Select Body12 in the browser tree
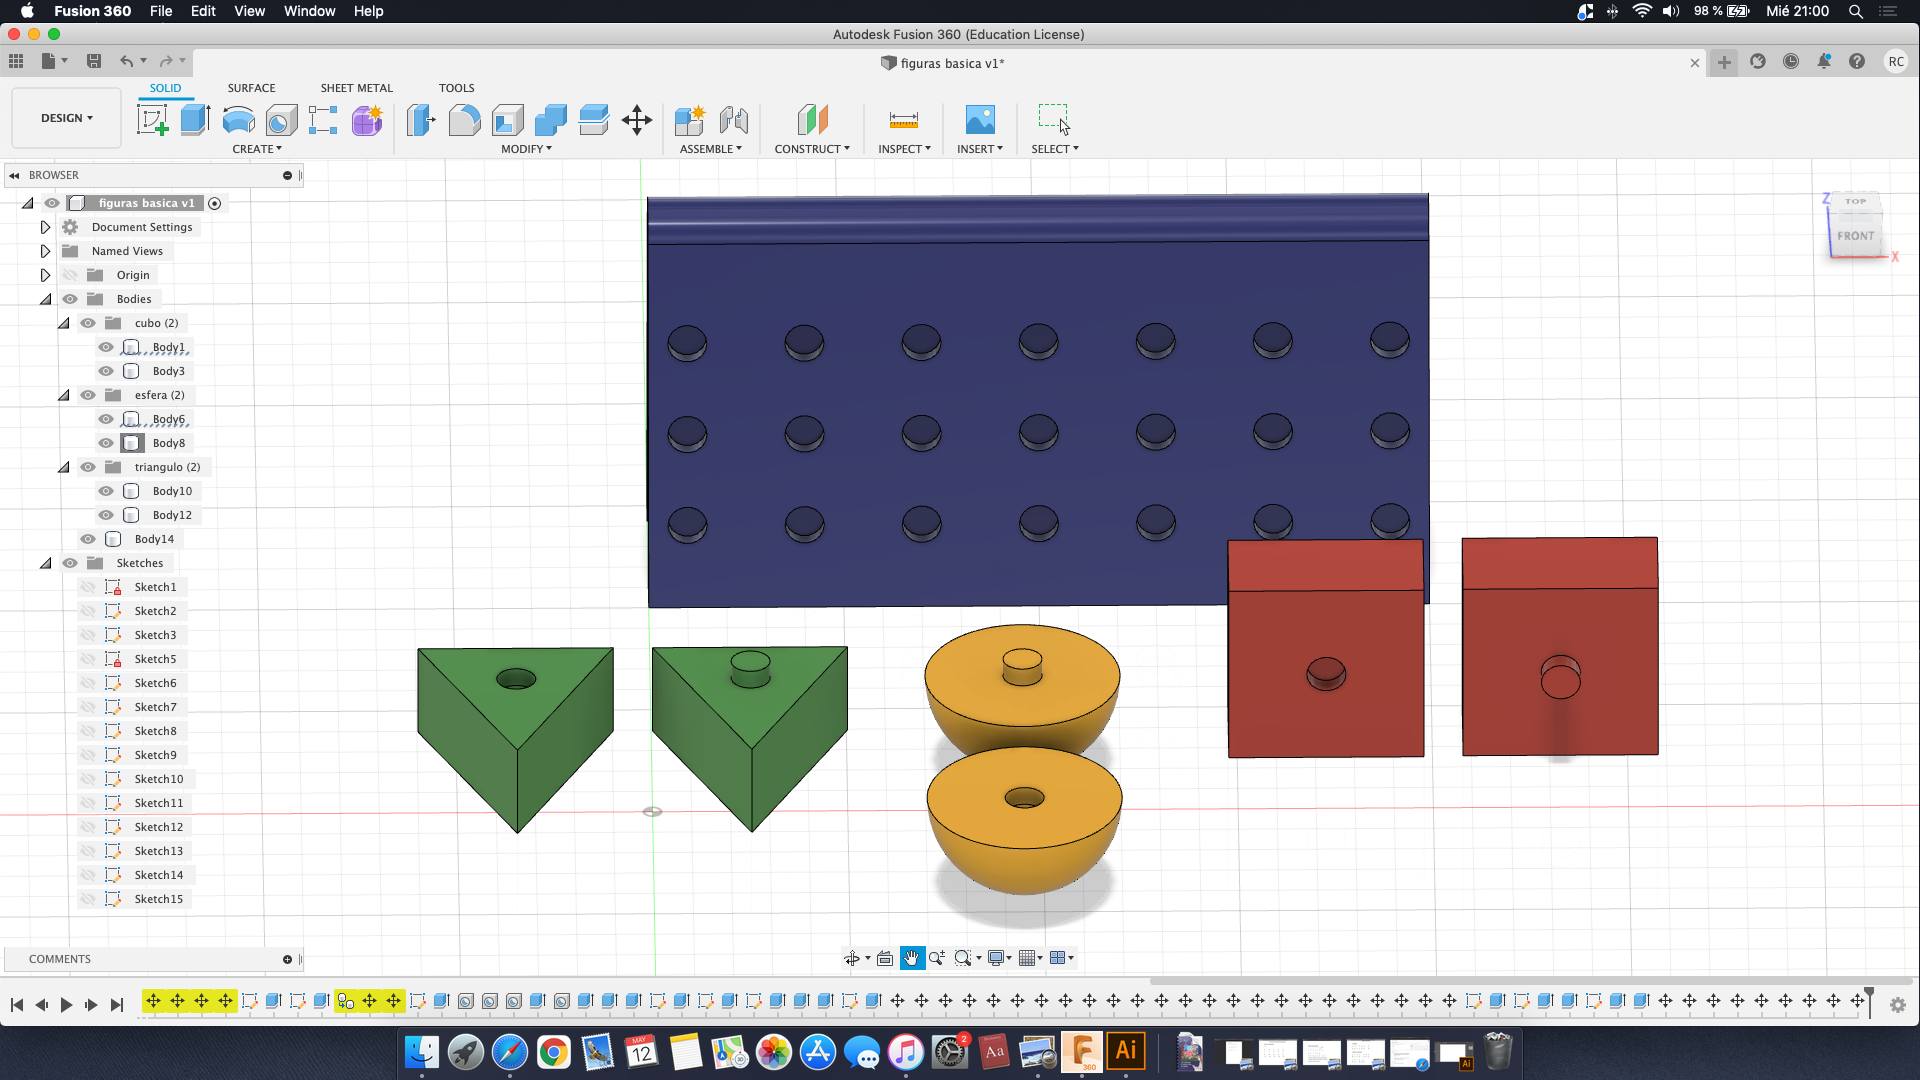The image size is (1920, 1080). (172, 515)
